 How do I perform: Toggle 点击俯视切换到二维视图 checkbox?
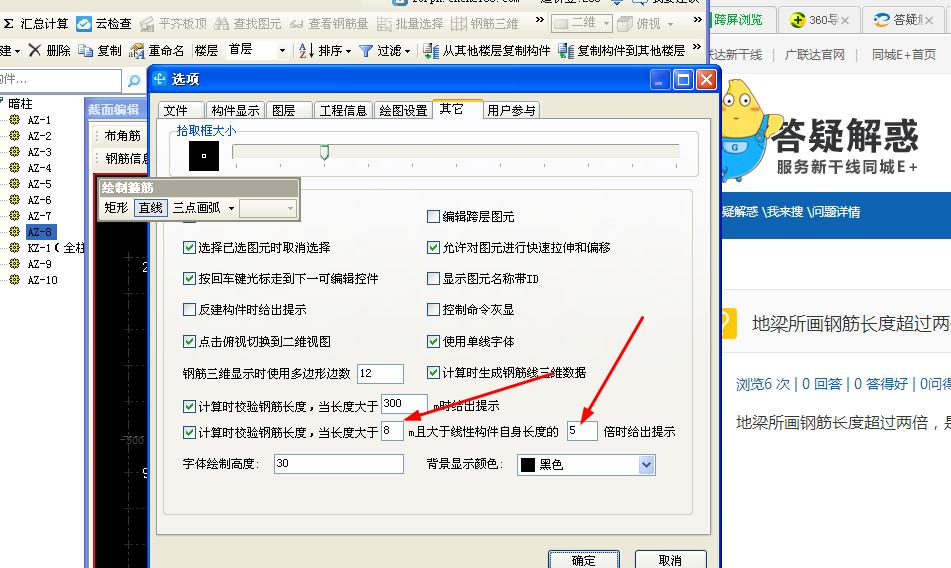tap(189, 341)
